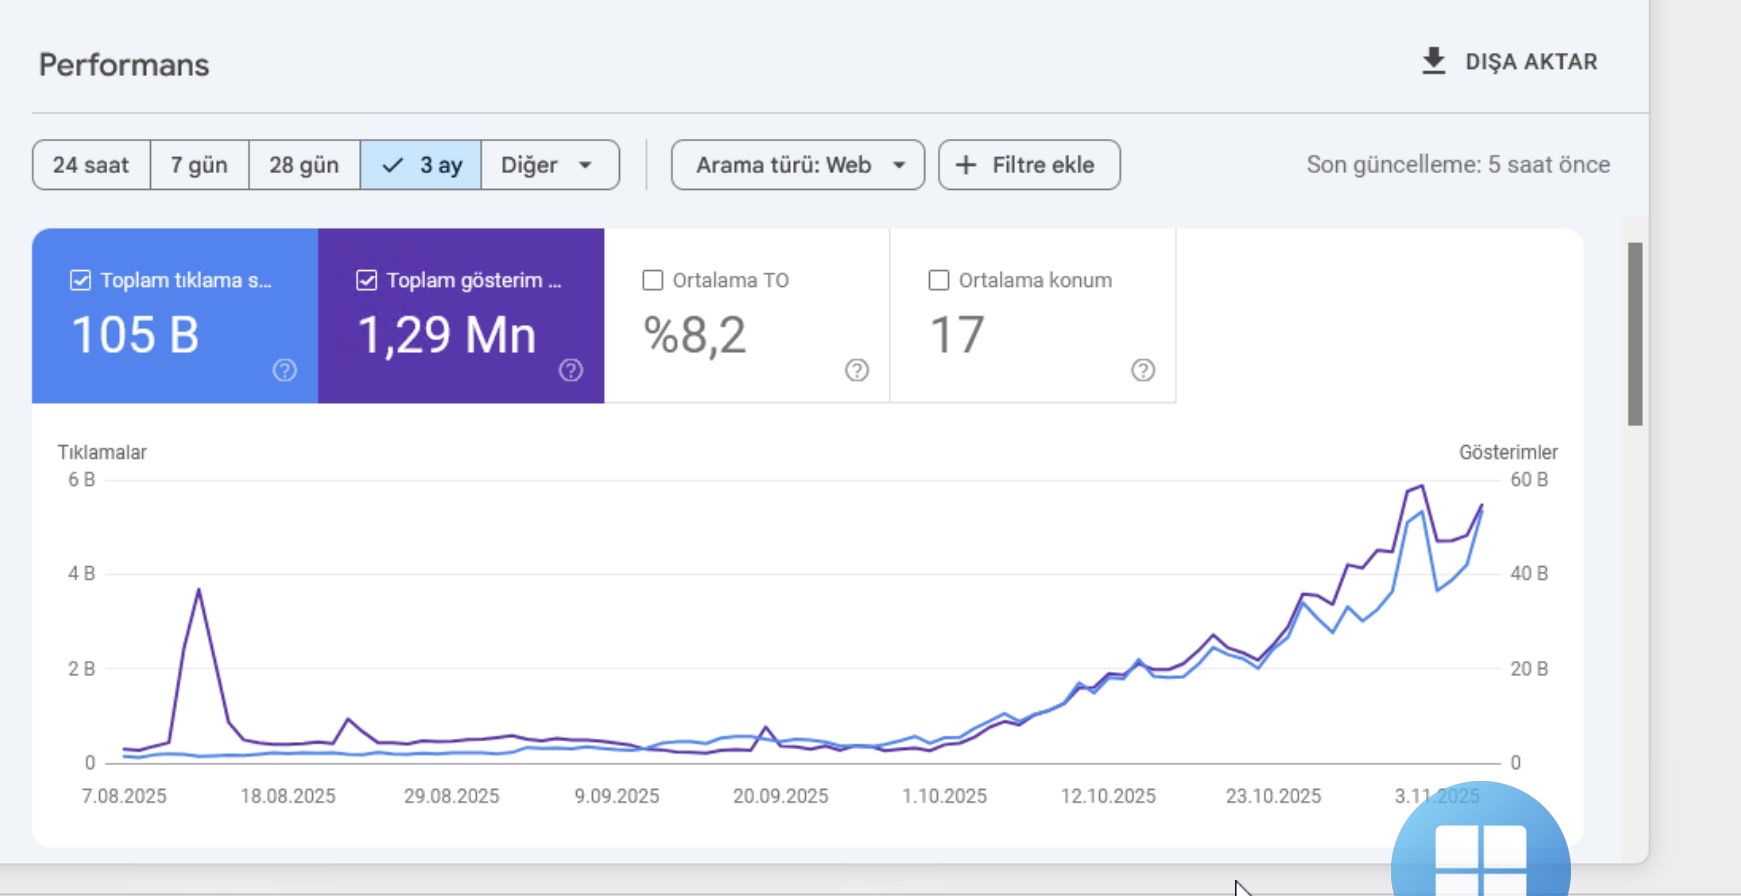Viewport: 1741px width, 896px height.
Task: Click the download icon beside DIŞA AKTAR
Action: (x=1434, y=62)
